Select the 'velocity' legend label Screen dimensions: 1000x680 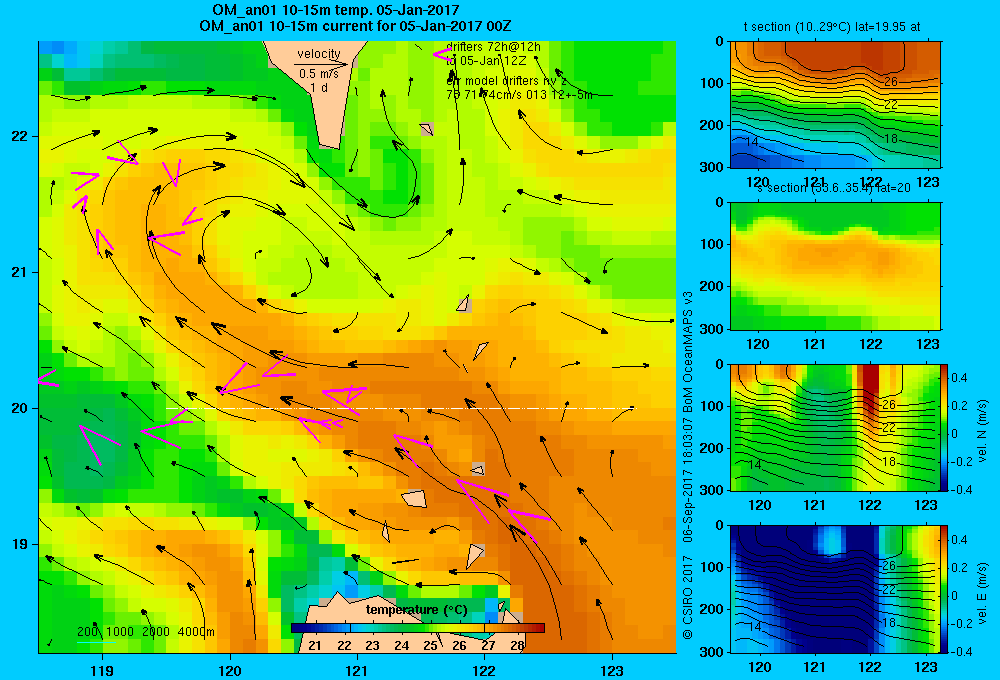pos(319,54)
